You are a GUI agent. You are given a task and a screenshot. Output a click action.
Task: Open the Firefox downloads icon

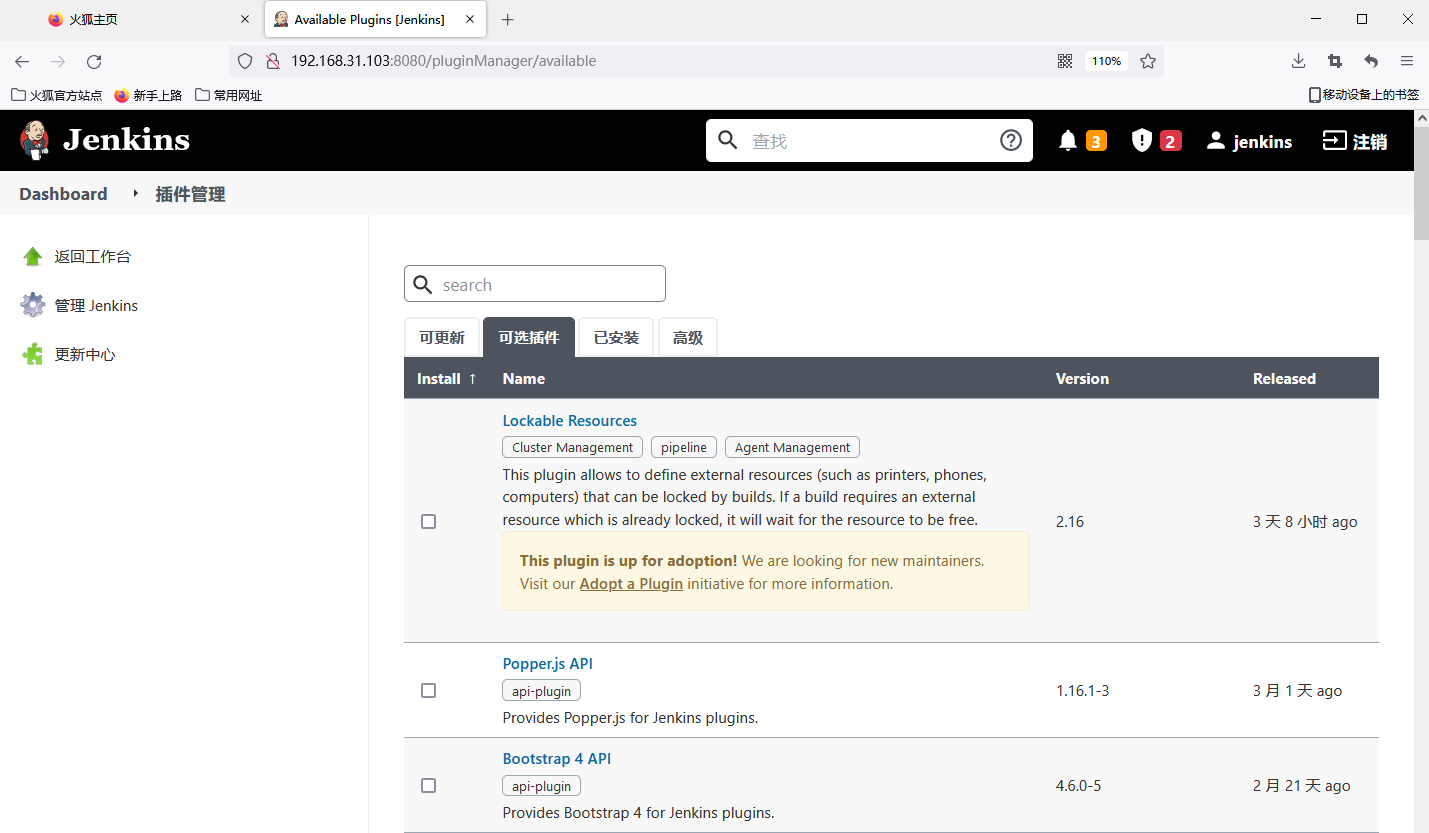point(1298,61)
